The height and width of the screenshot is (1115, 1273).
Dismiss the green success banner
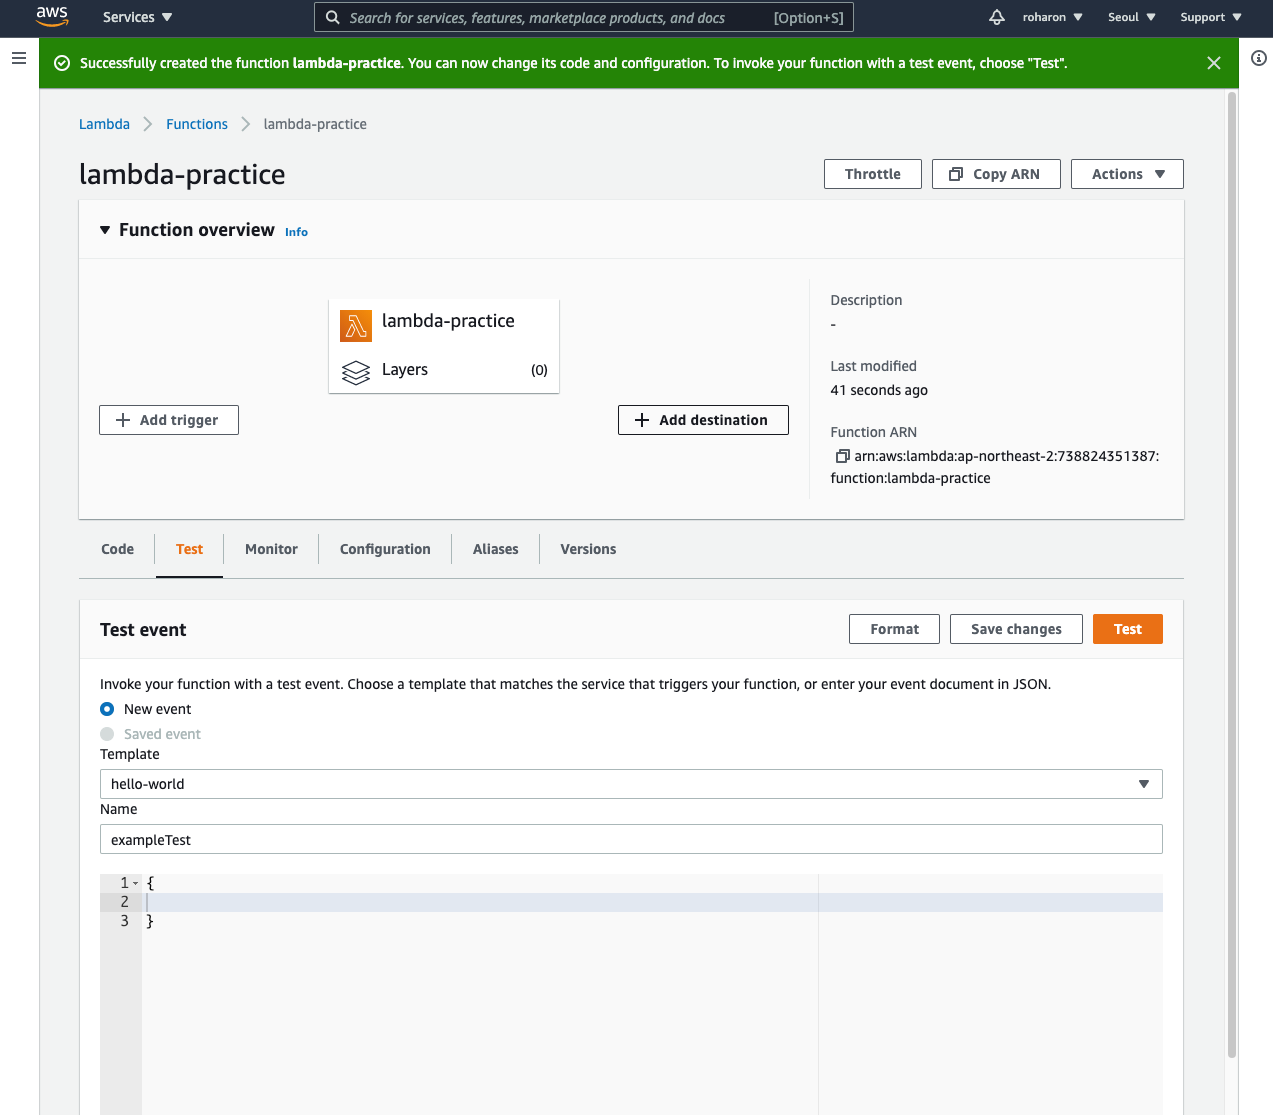1214,63
